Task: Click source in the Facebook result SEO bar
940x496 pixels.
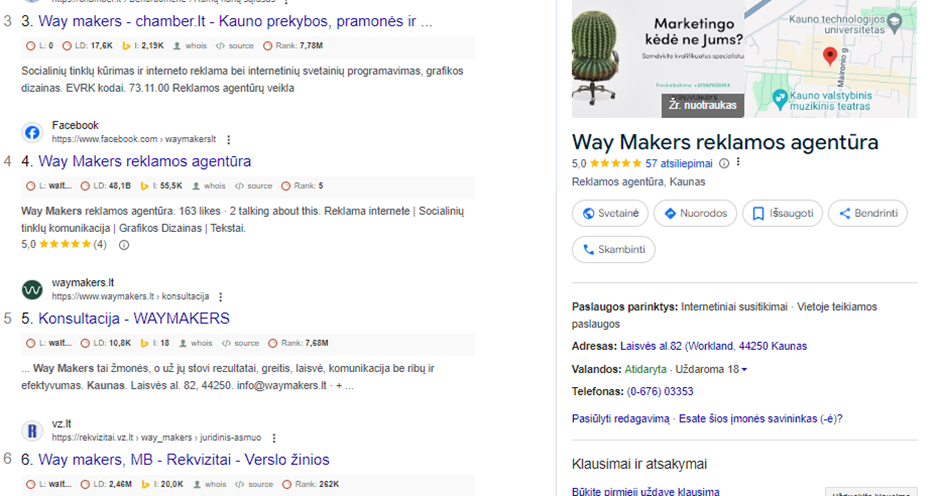Action: (x=254, y=186)
